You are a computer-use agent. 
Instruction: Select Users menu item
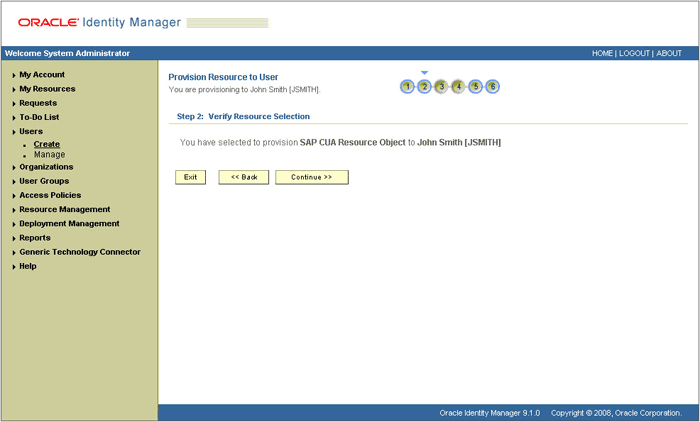coord(31,131)
